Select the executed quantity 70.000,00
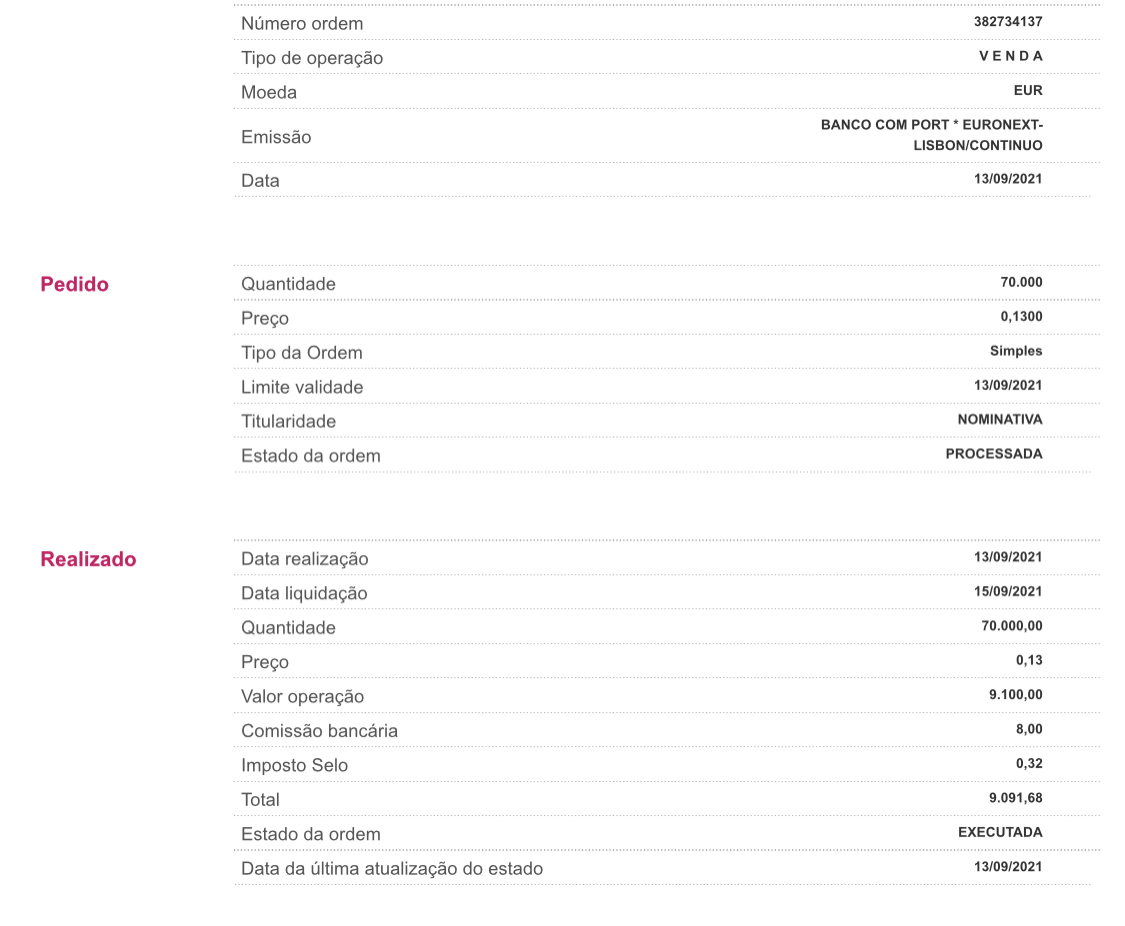Screen dimensions: 1125x926 (1012, 626)
